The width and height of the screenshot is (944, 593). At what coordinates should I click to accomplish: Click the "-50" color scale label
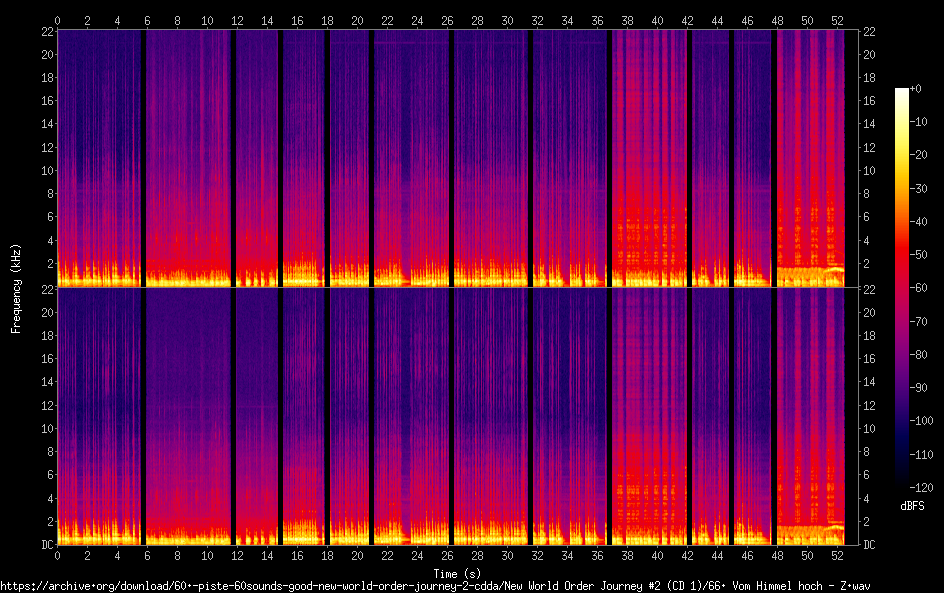pyautogui.click(x=919, y=255)
